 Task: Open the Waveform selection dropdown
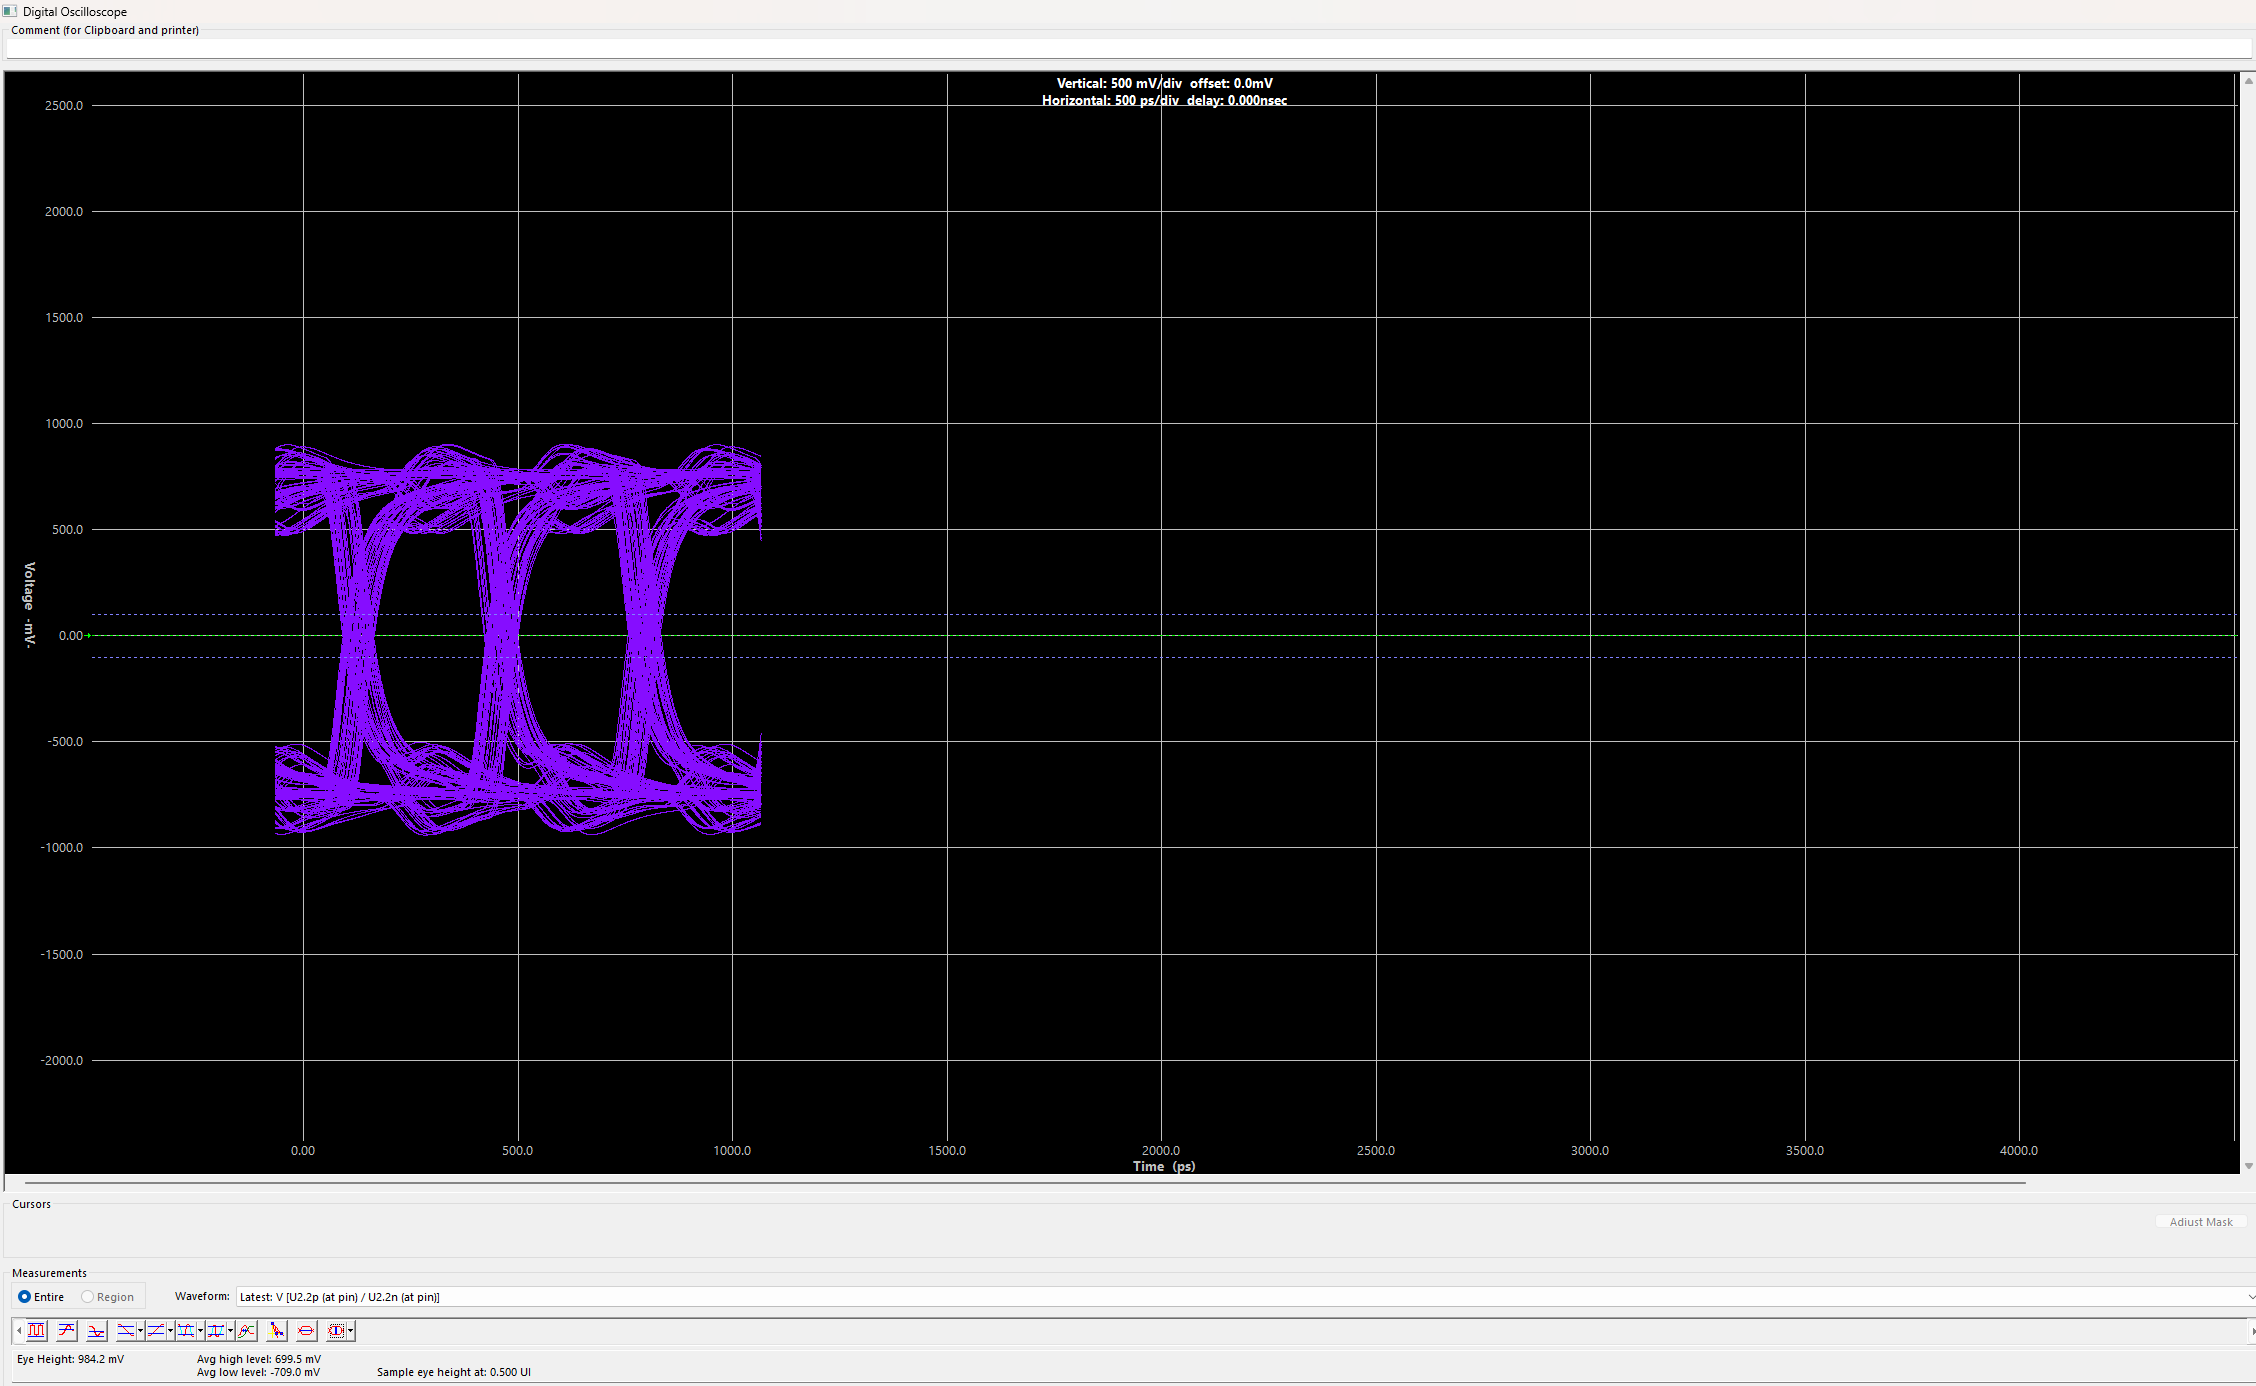(2249, 1297)
